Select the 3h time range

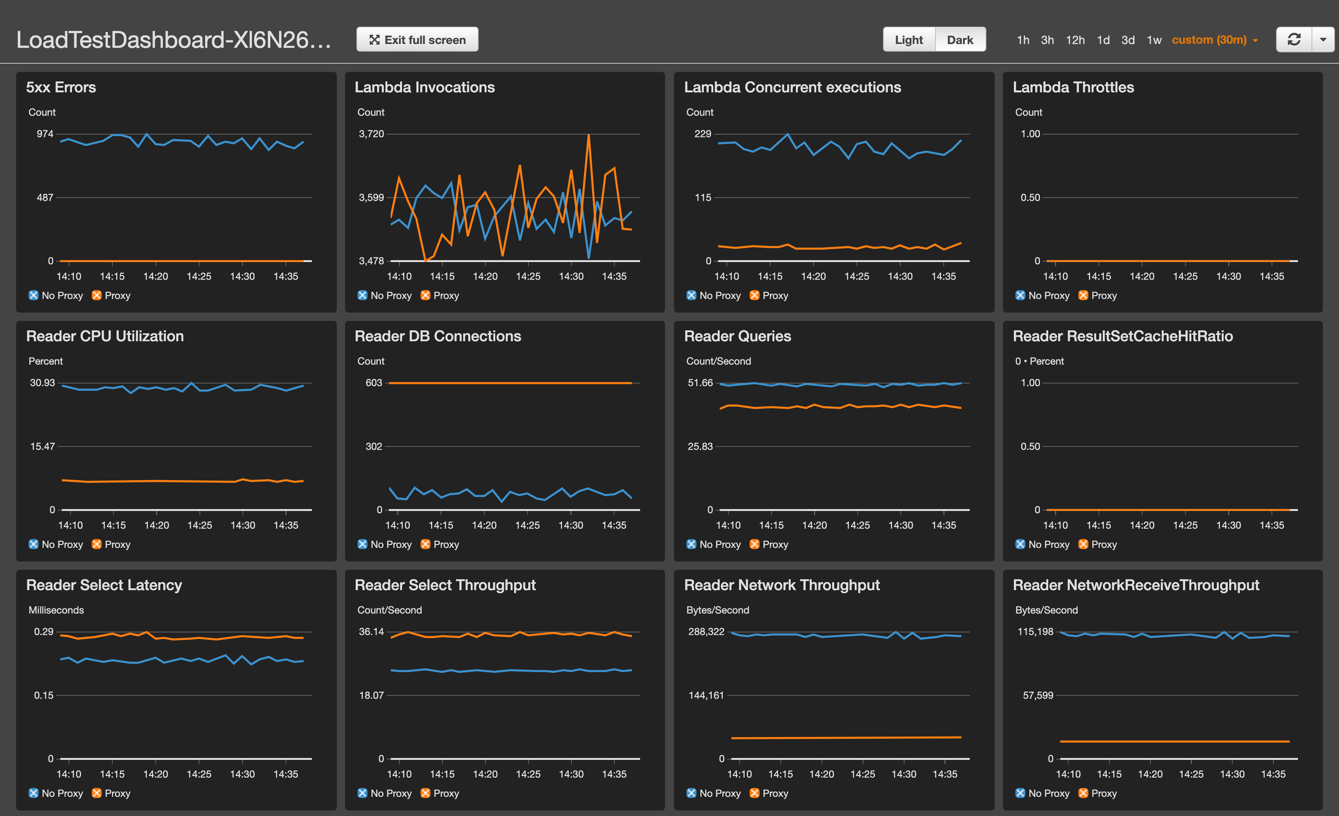tap(1047, 40)
